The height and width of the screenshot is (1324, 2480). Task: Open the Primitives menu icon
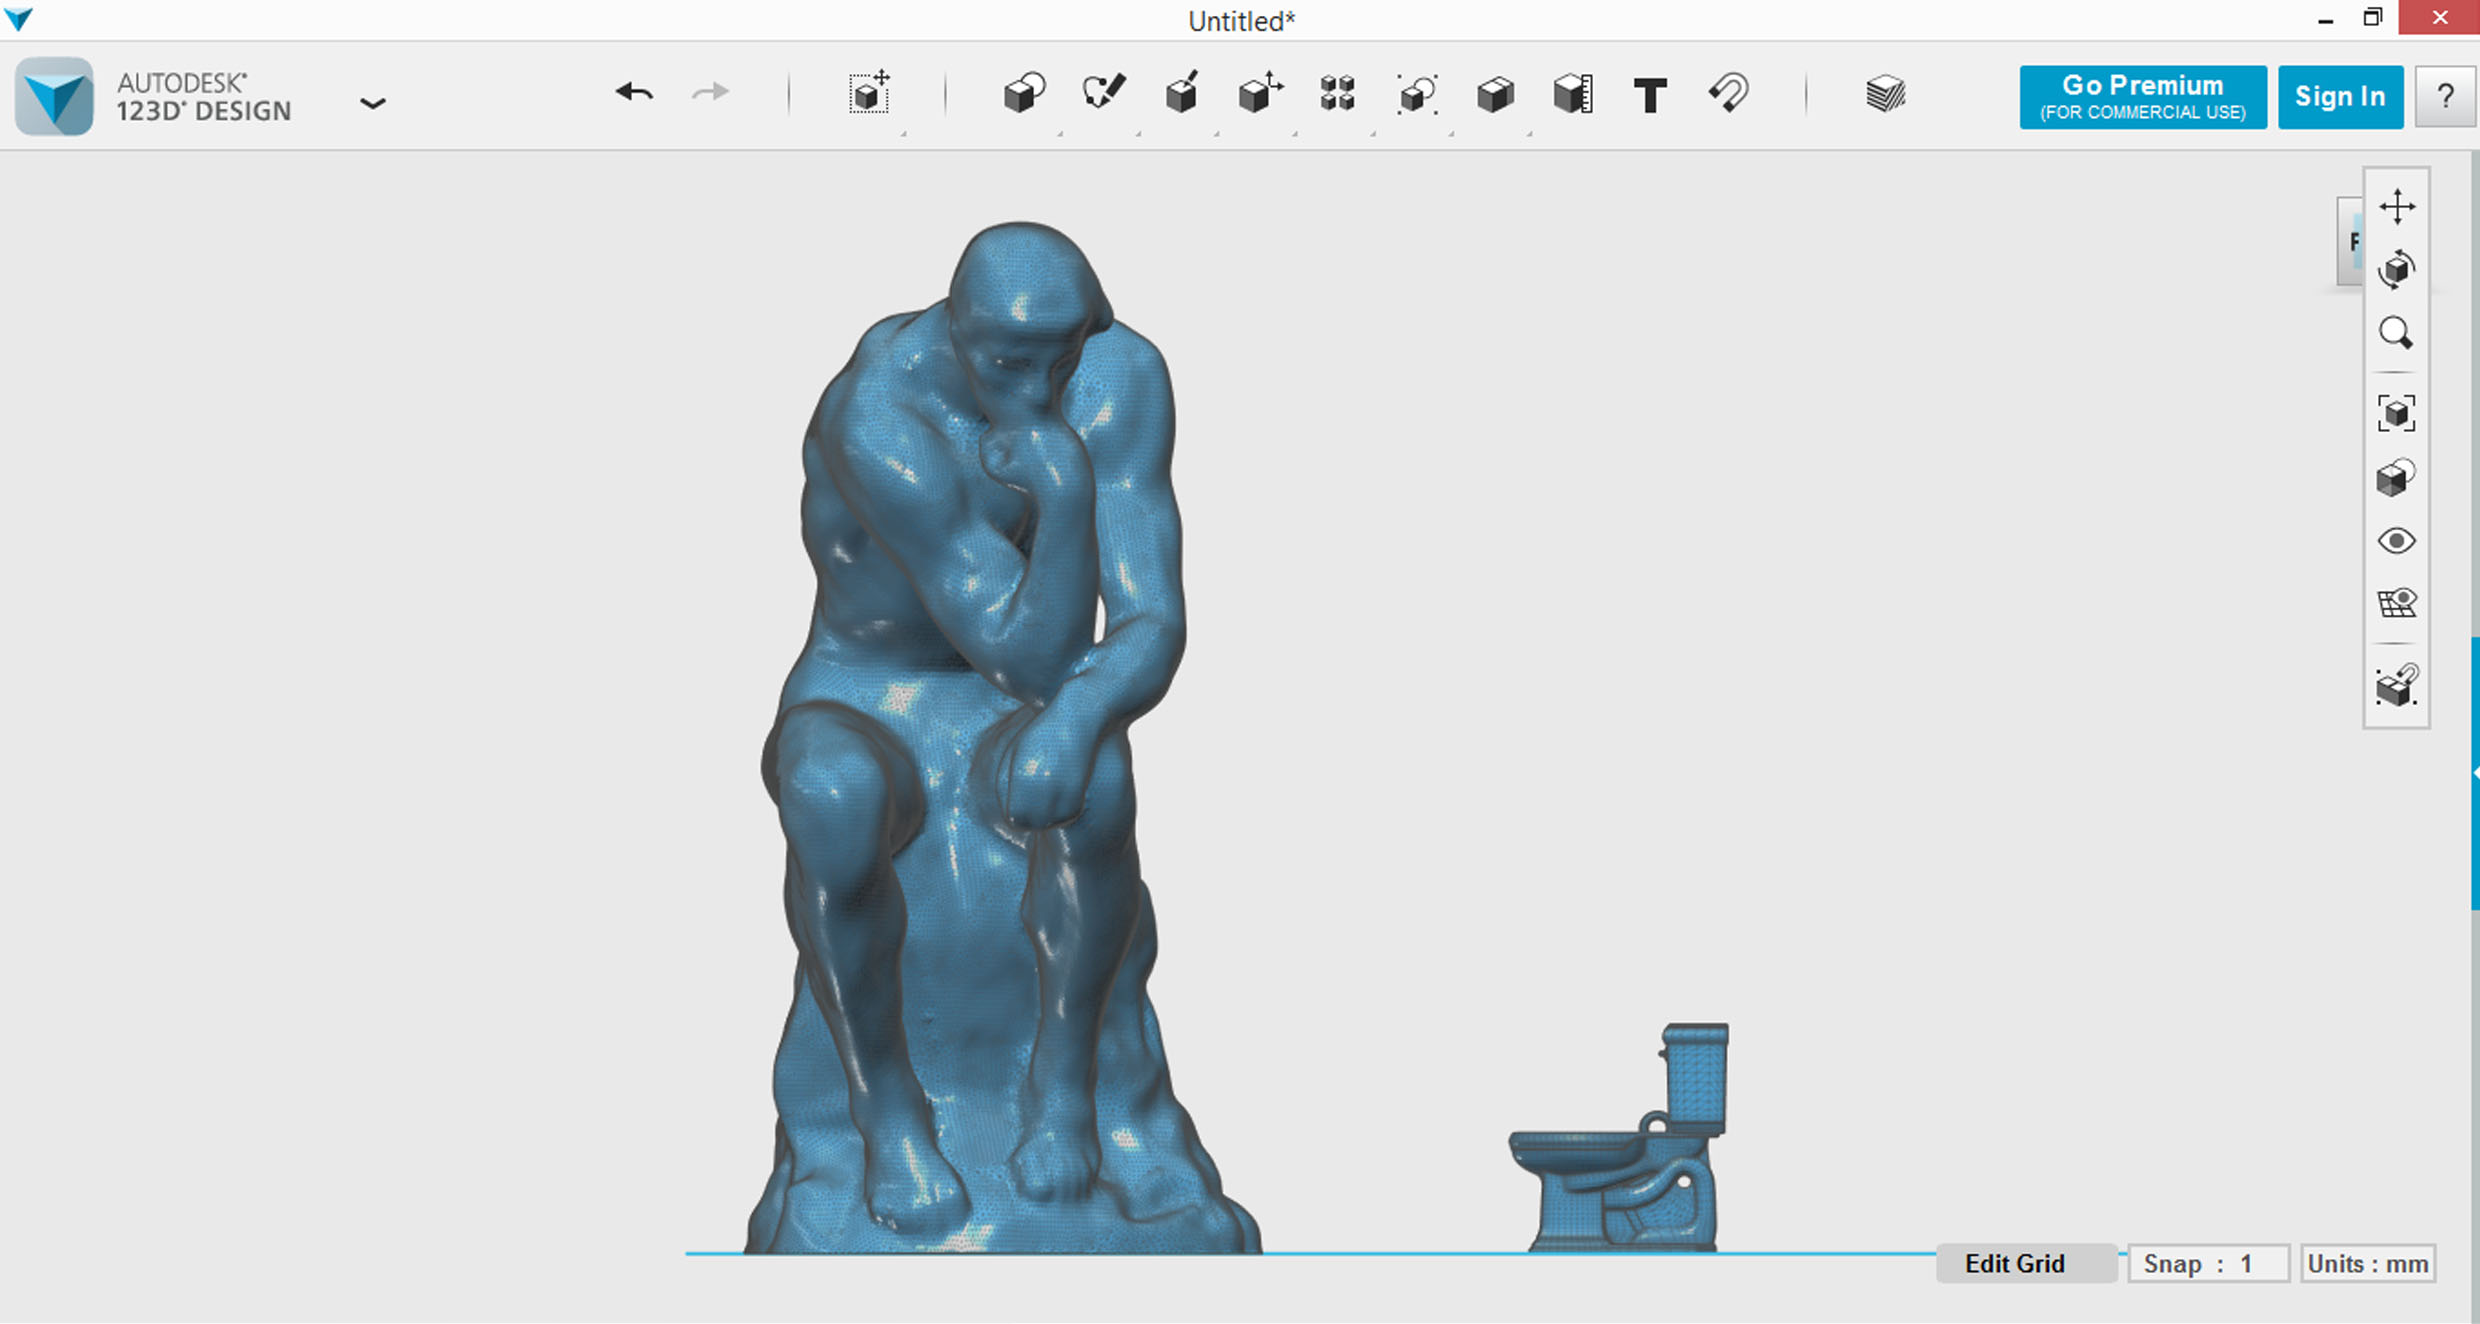[x=1024, y=93]
